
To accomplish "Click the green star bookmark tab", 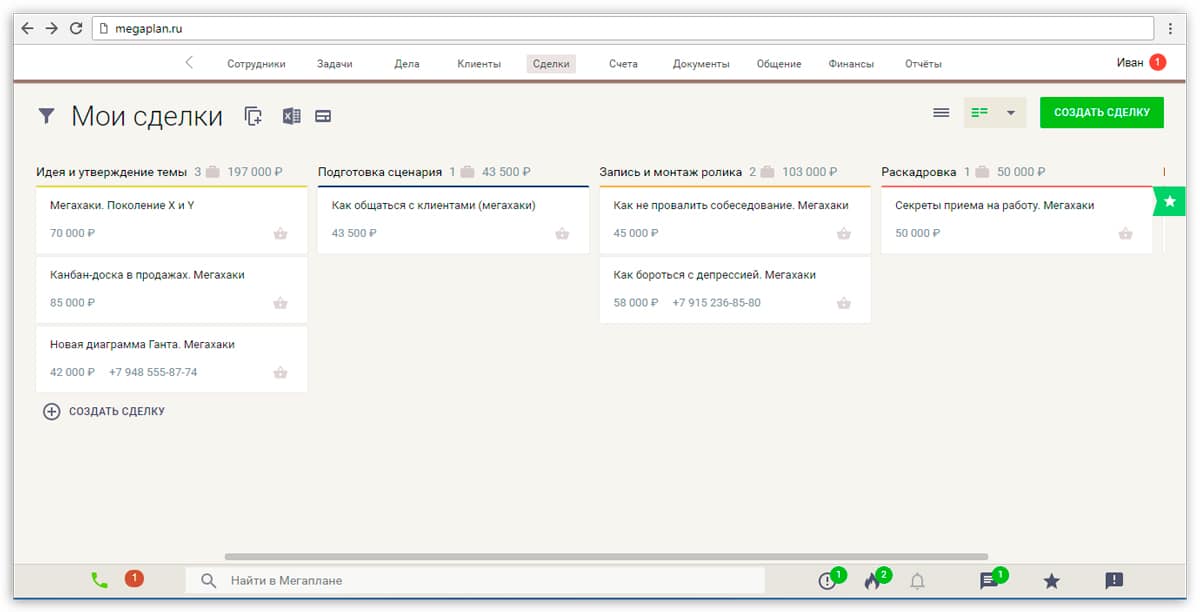I will (x=1169, y=201).
